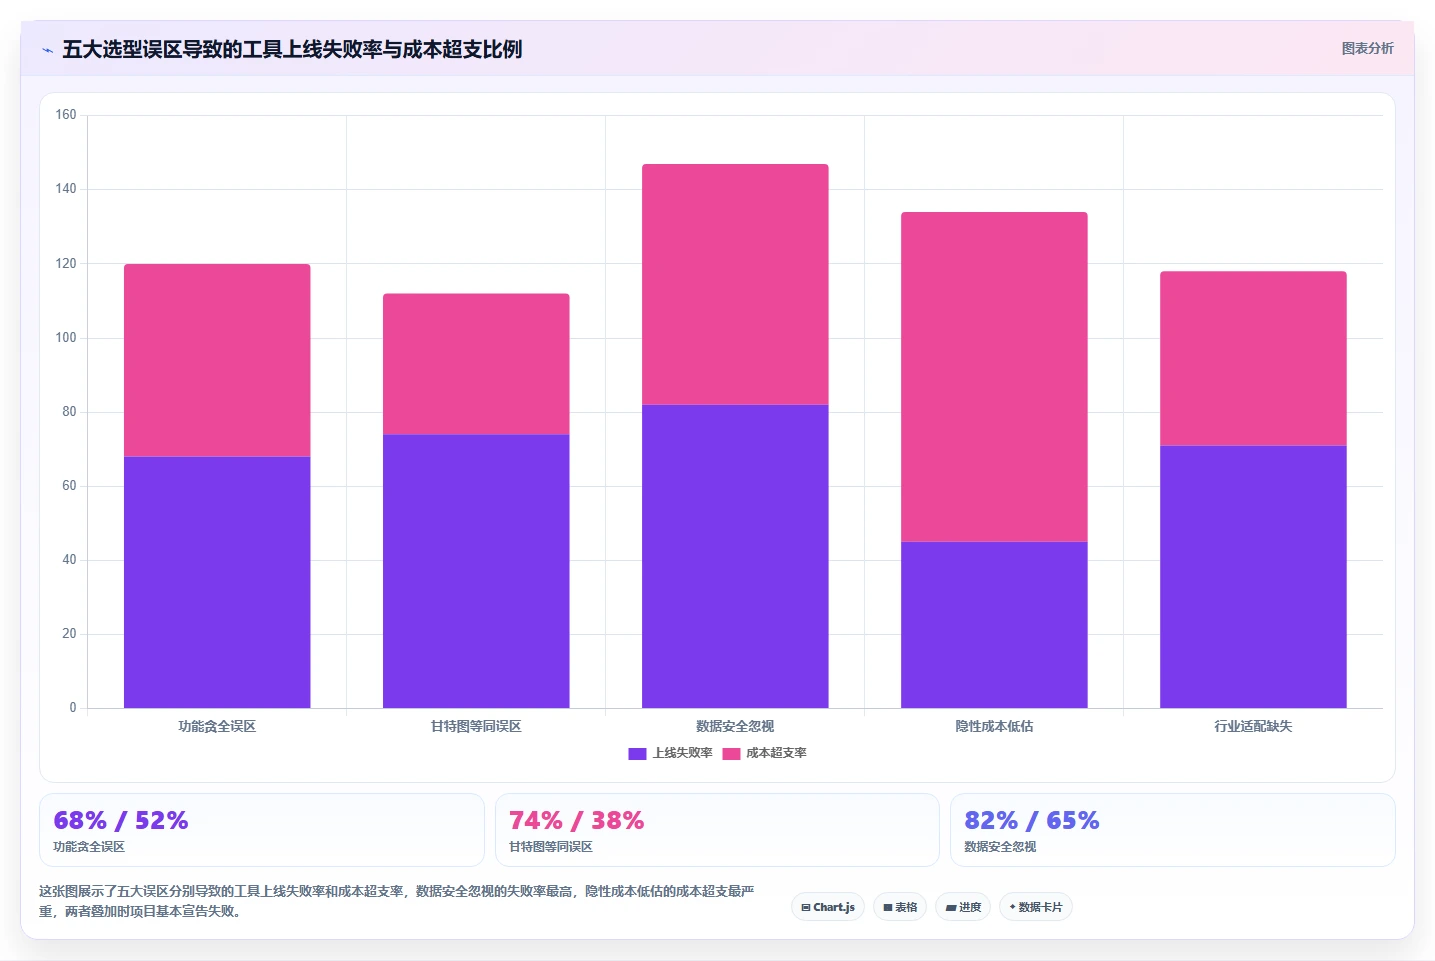Select the purple bar segment for 行业适配缺失

click(1253, 577)
